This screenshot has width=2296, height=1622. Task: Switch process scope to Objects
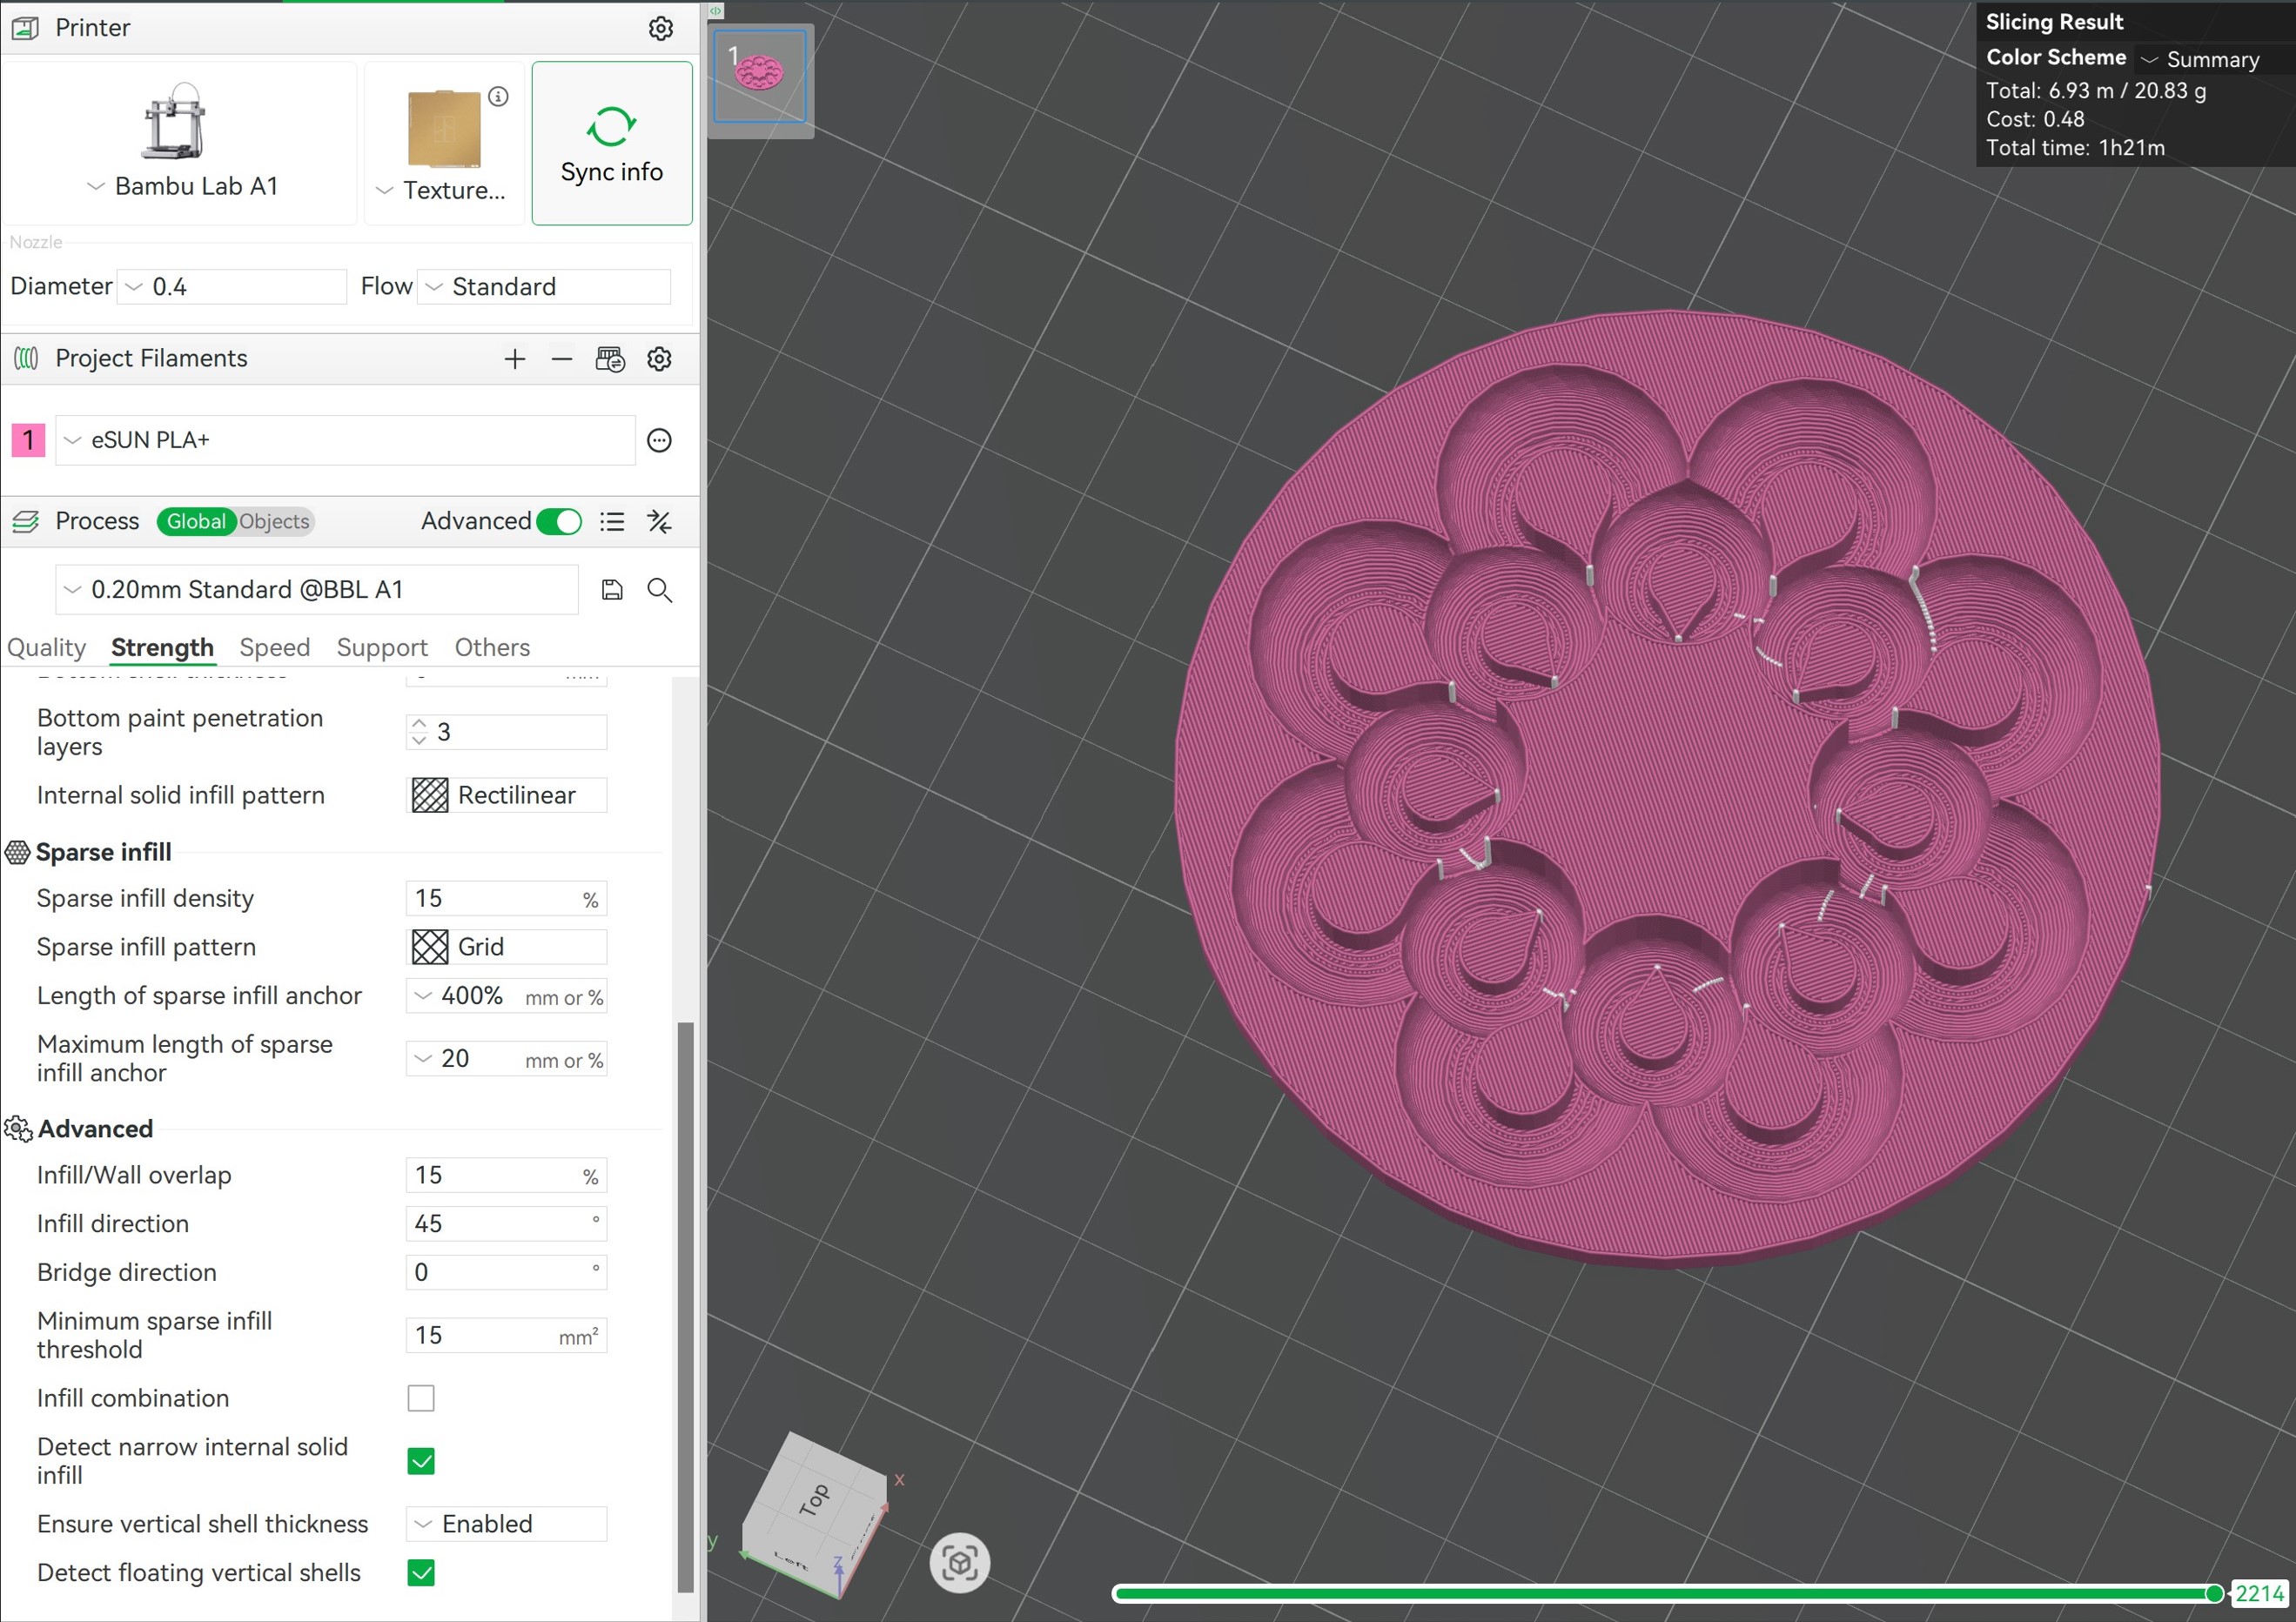click(x=274, y=522)
